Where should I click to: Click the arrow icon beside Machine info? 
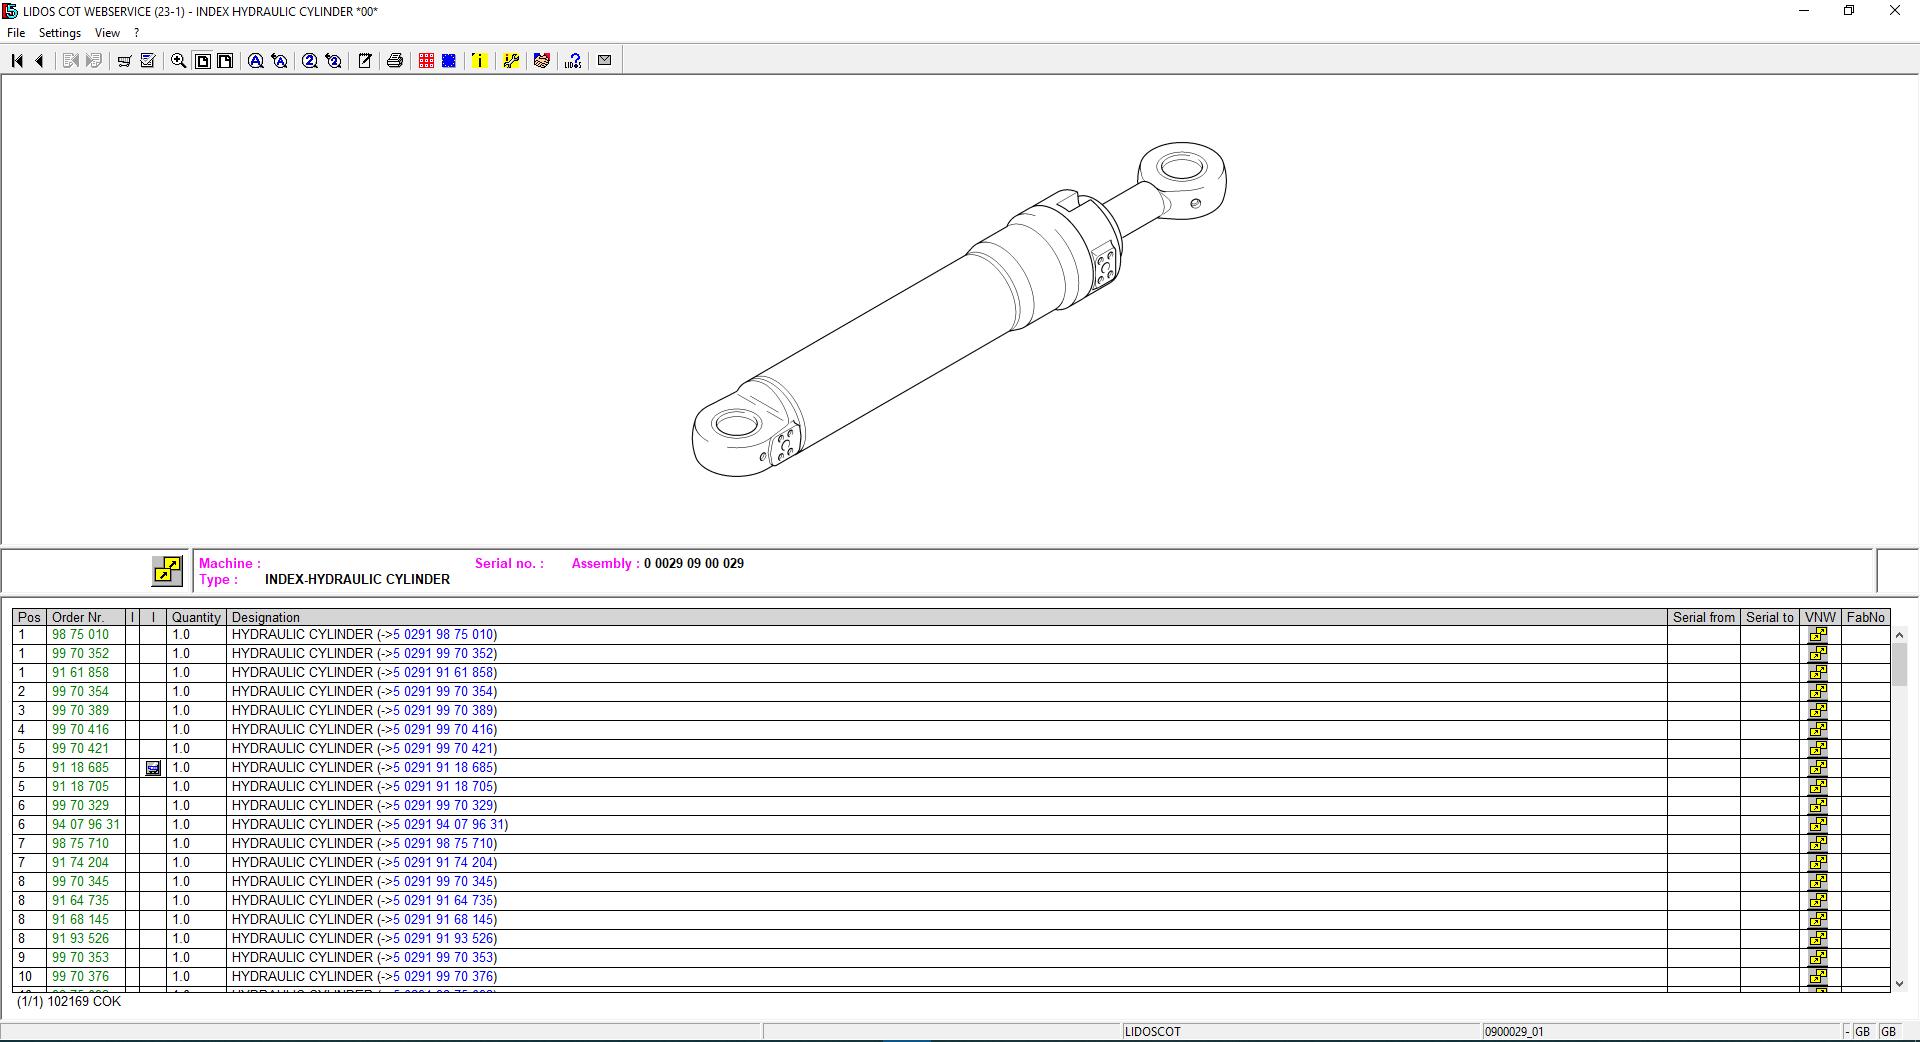point(166,571)
